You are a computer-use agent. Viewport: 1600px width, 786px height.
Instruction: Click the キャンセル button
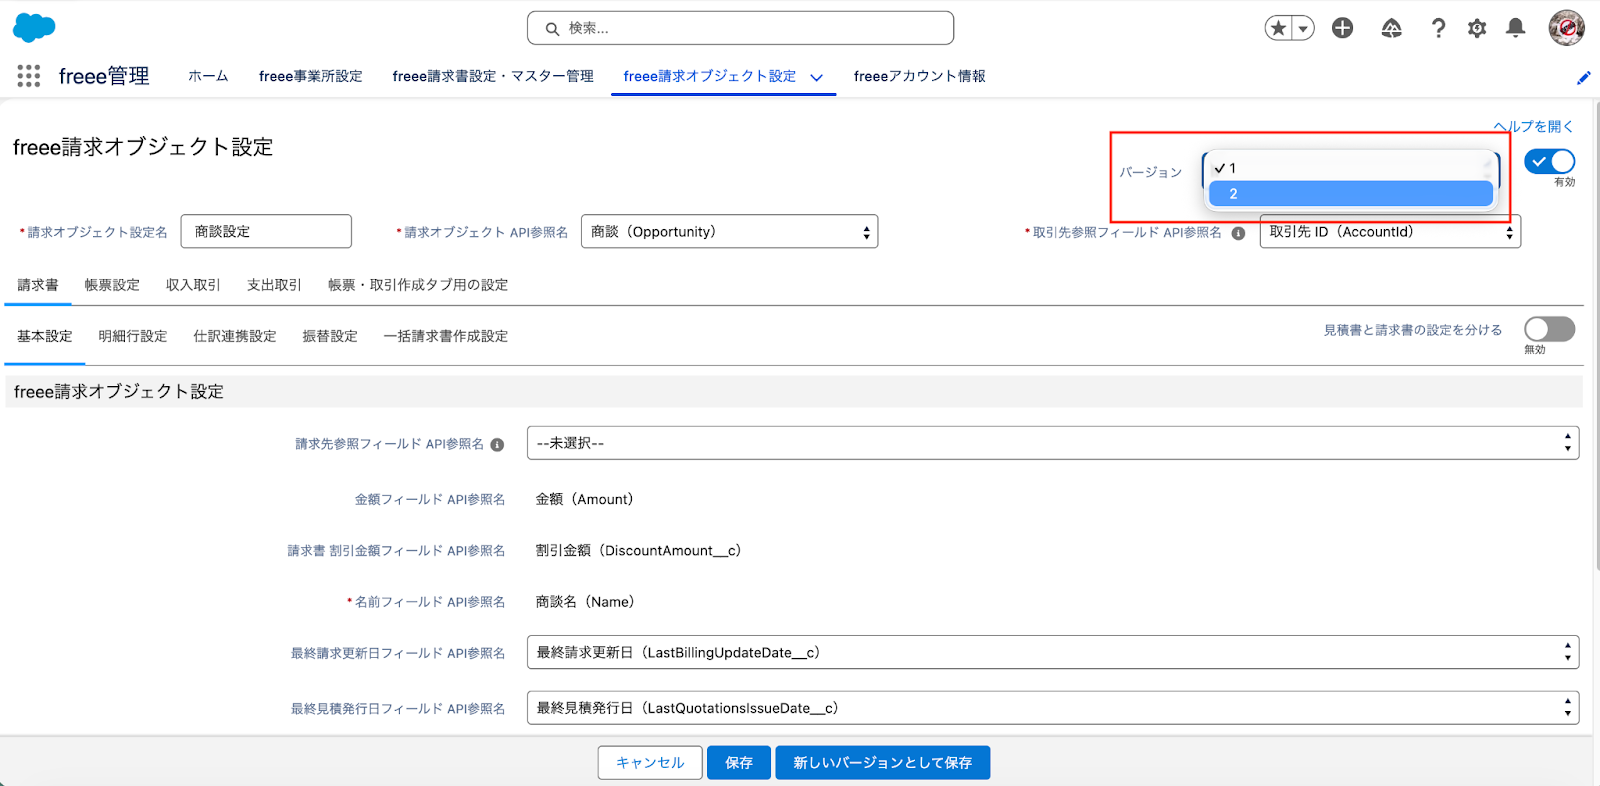[x=650, y=763]
